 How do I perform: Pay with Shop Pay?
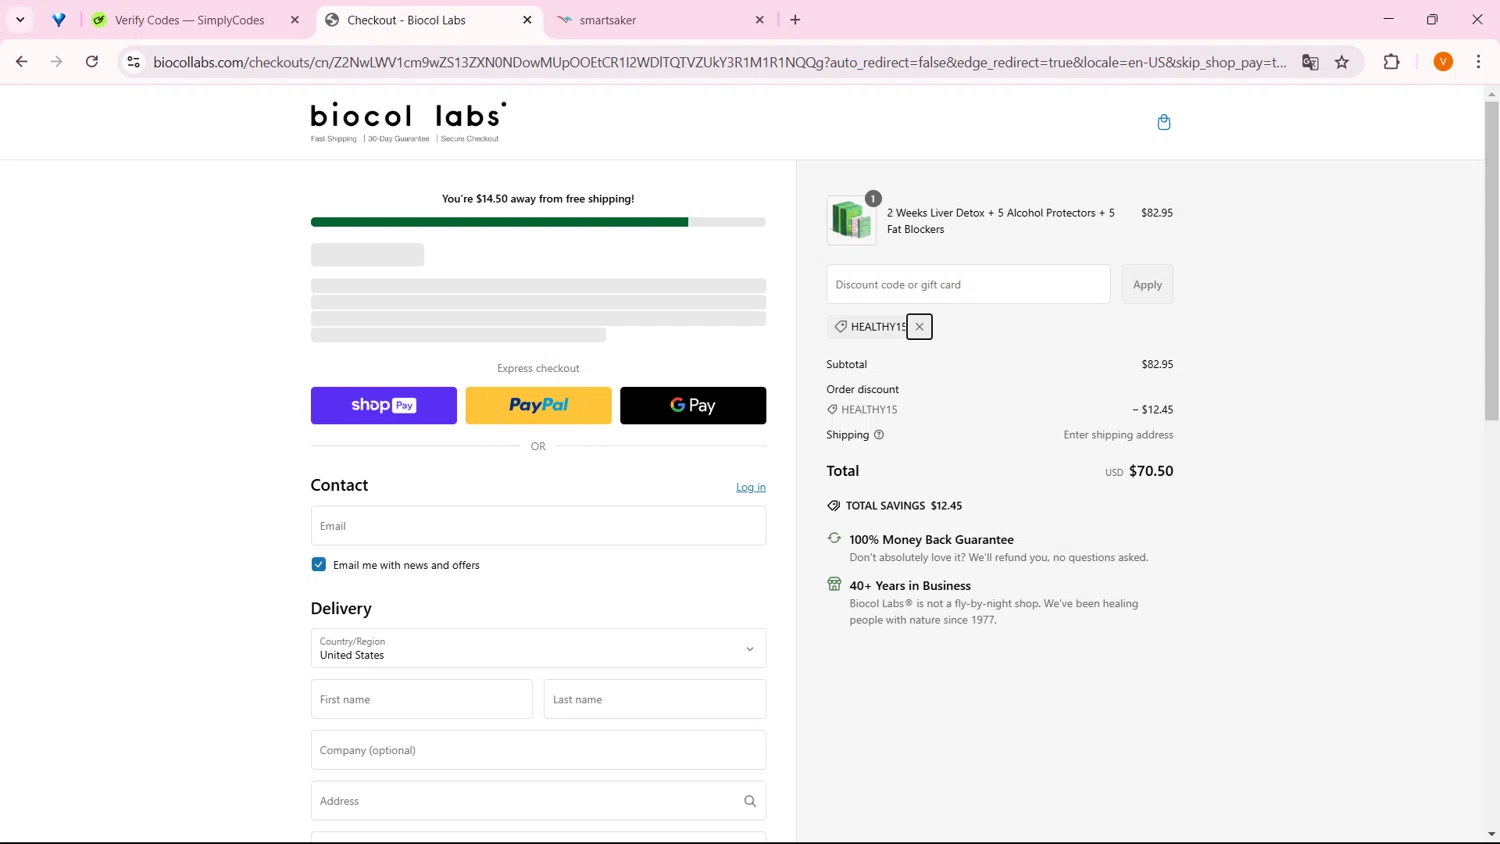click(x=383, y=405)
